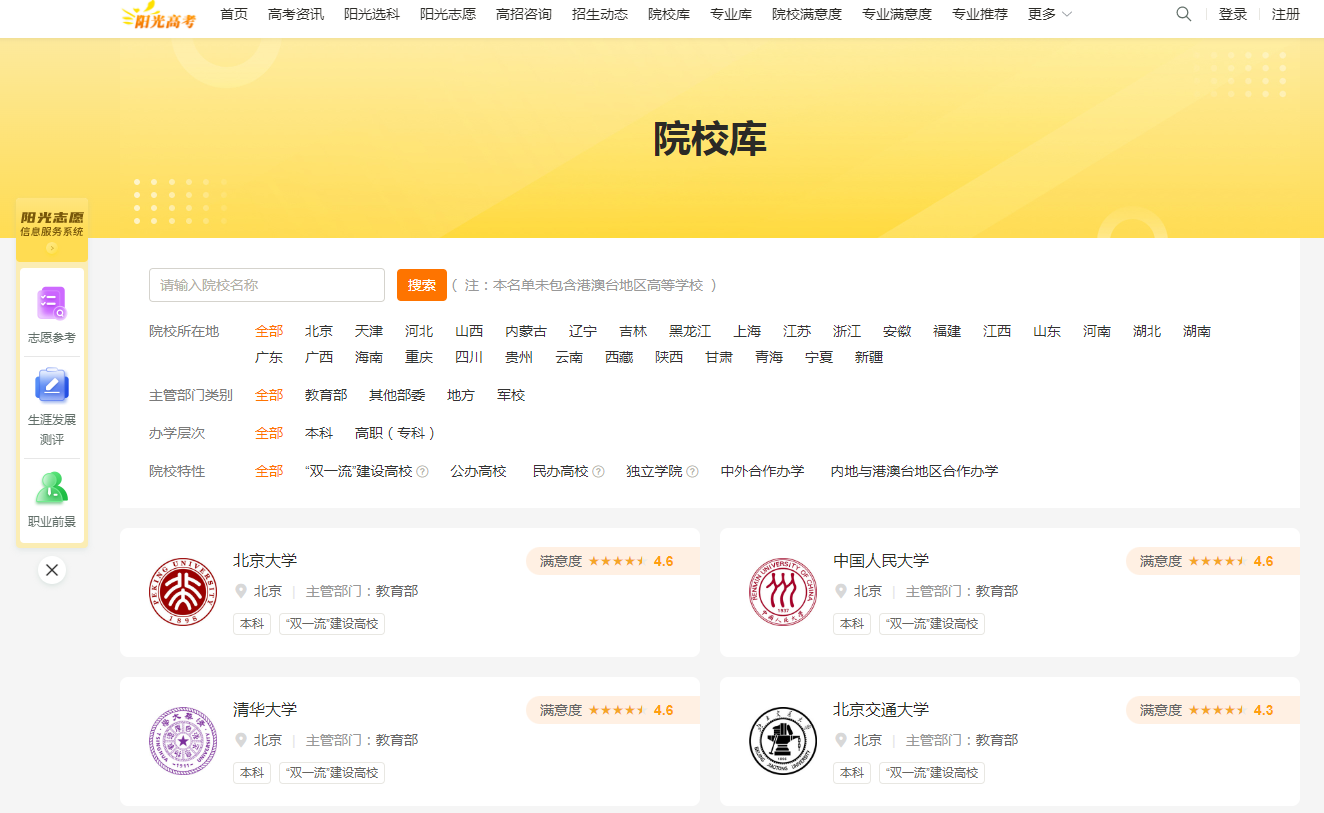Click the 请输入院校名称 search field
This screenshot has height=813, width=1324.
pyautogui.click(x=267, y=285)
